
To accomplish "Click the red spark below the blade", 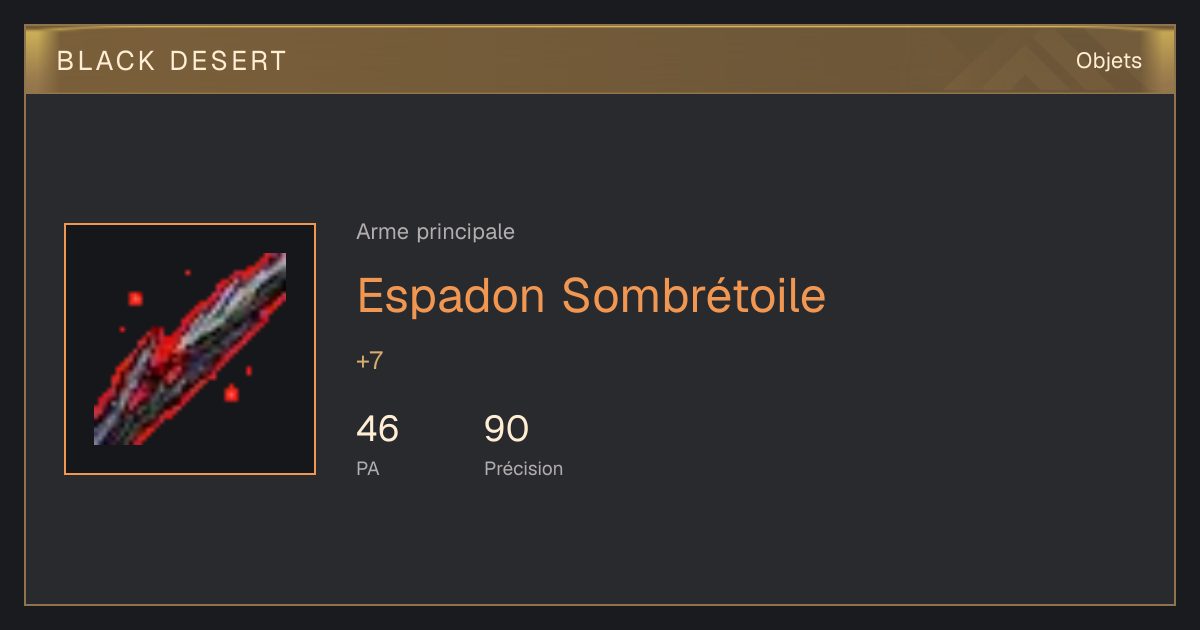I will pos(232,394).
